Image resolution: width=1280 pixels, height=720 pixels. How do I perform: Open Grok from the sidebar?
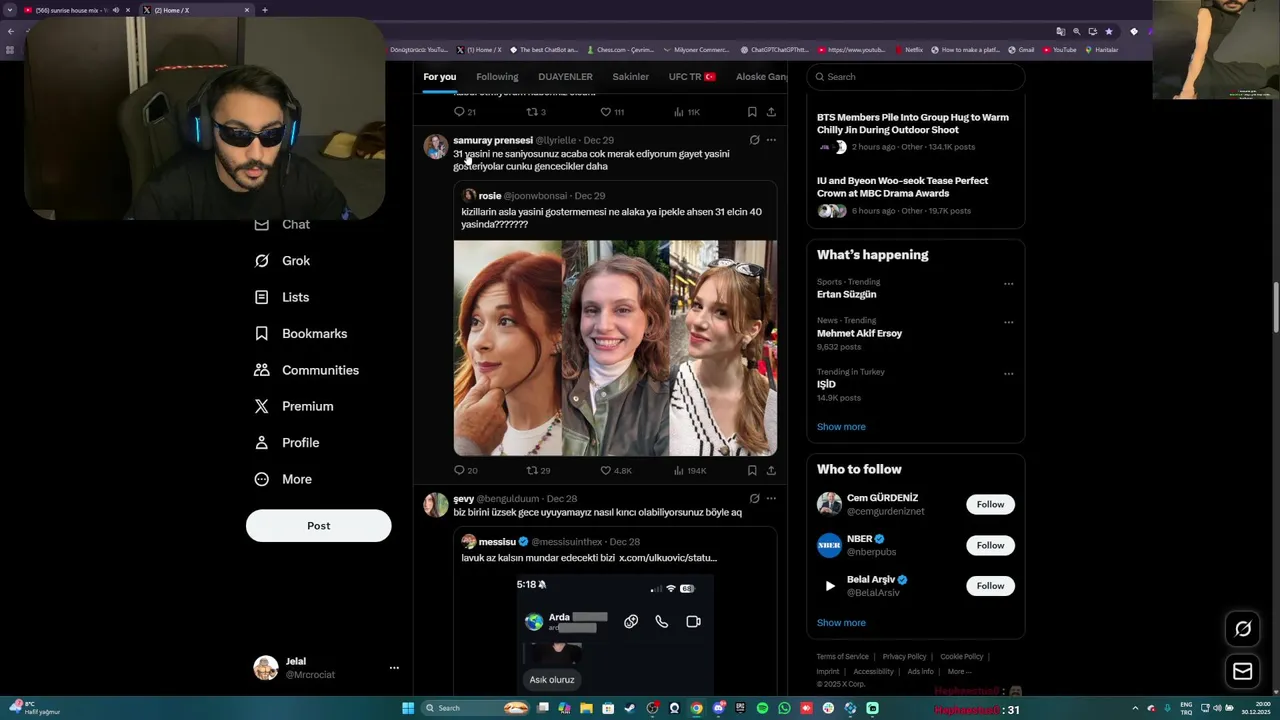282,261
